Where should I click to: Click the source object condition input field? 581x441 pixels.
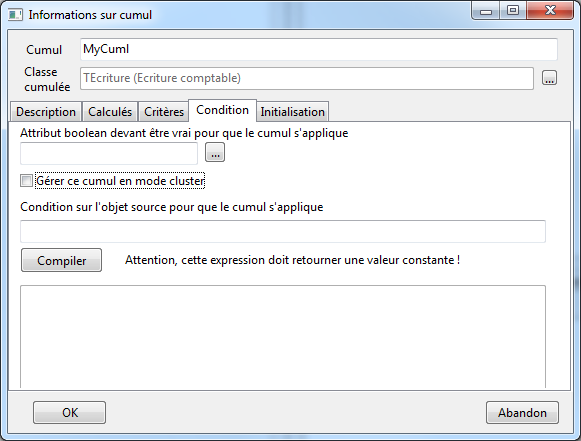pos(283,231)
